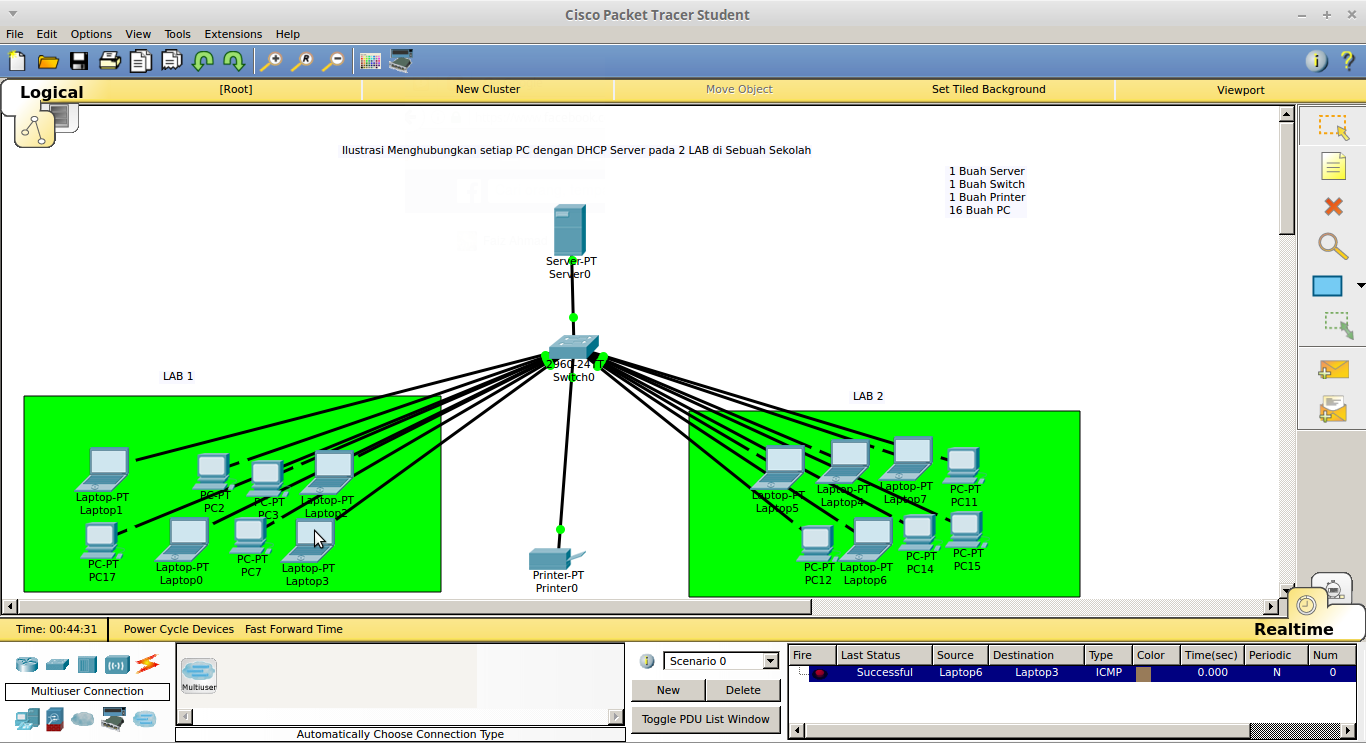The height and width of the screenshot is (743, 1366).
Task: Select the Connections lightning bolt category
Action: (x=147, y=664)
